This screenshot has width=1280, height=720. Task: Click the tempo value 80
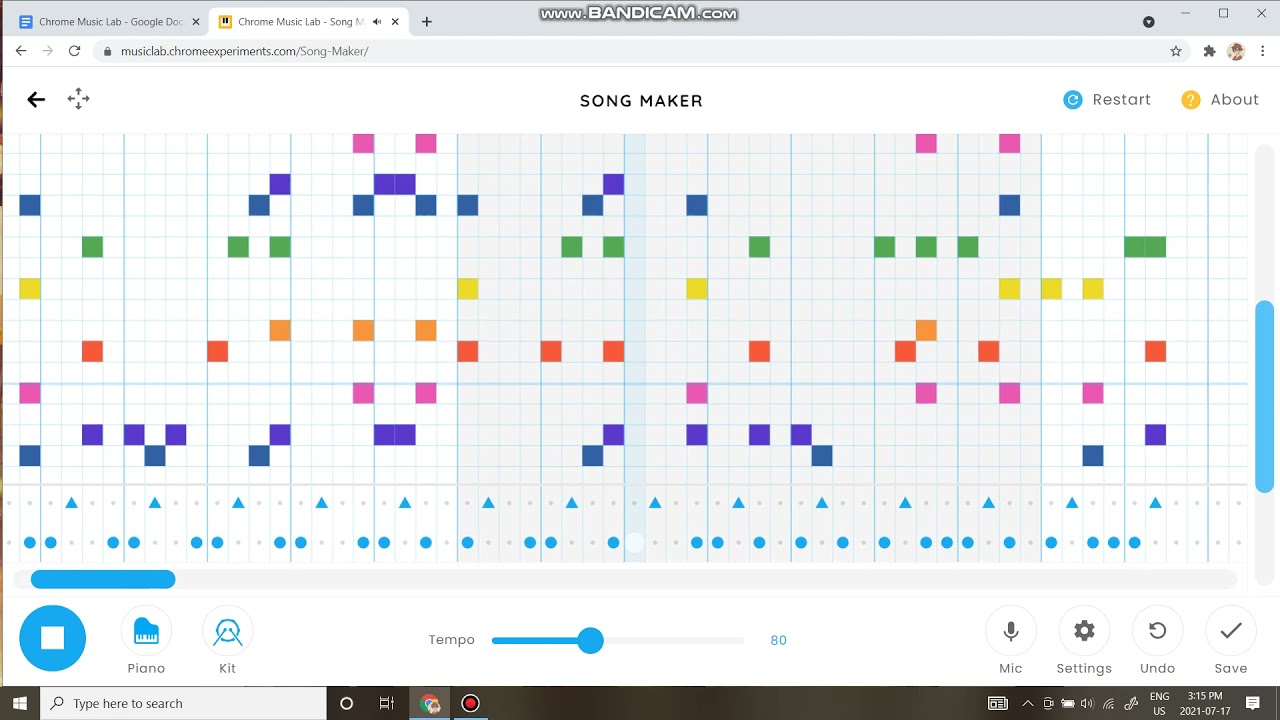[x=778, y=640]
